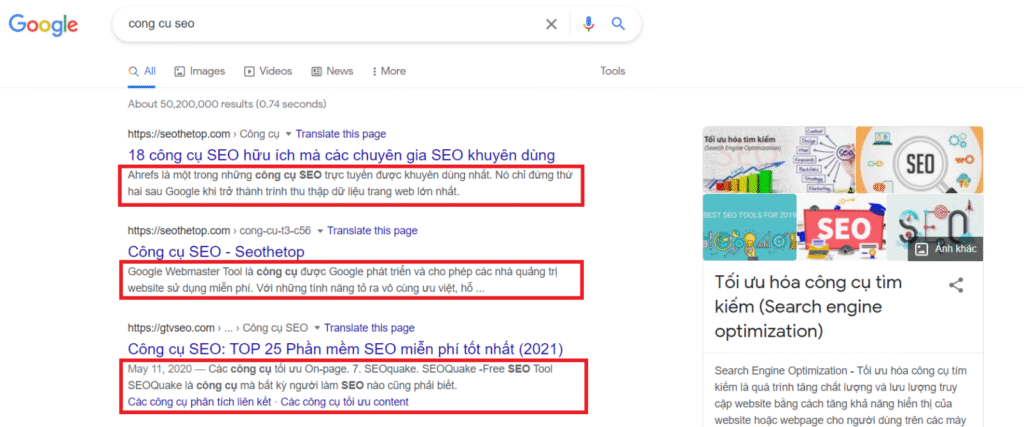This screenshot has width=1024, height=427.
Task: Share the knowledge panel via share icon
Action: tap(956, 285)
